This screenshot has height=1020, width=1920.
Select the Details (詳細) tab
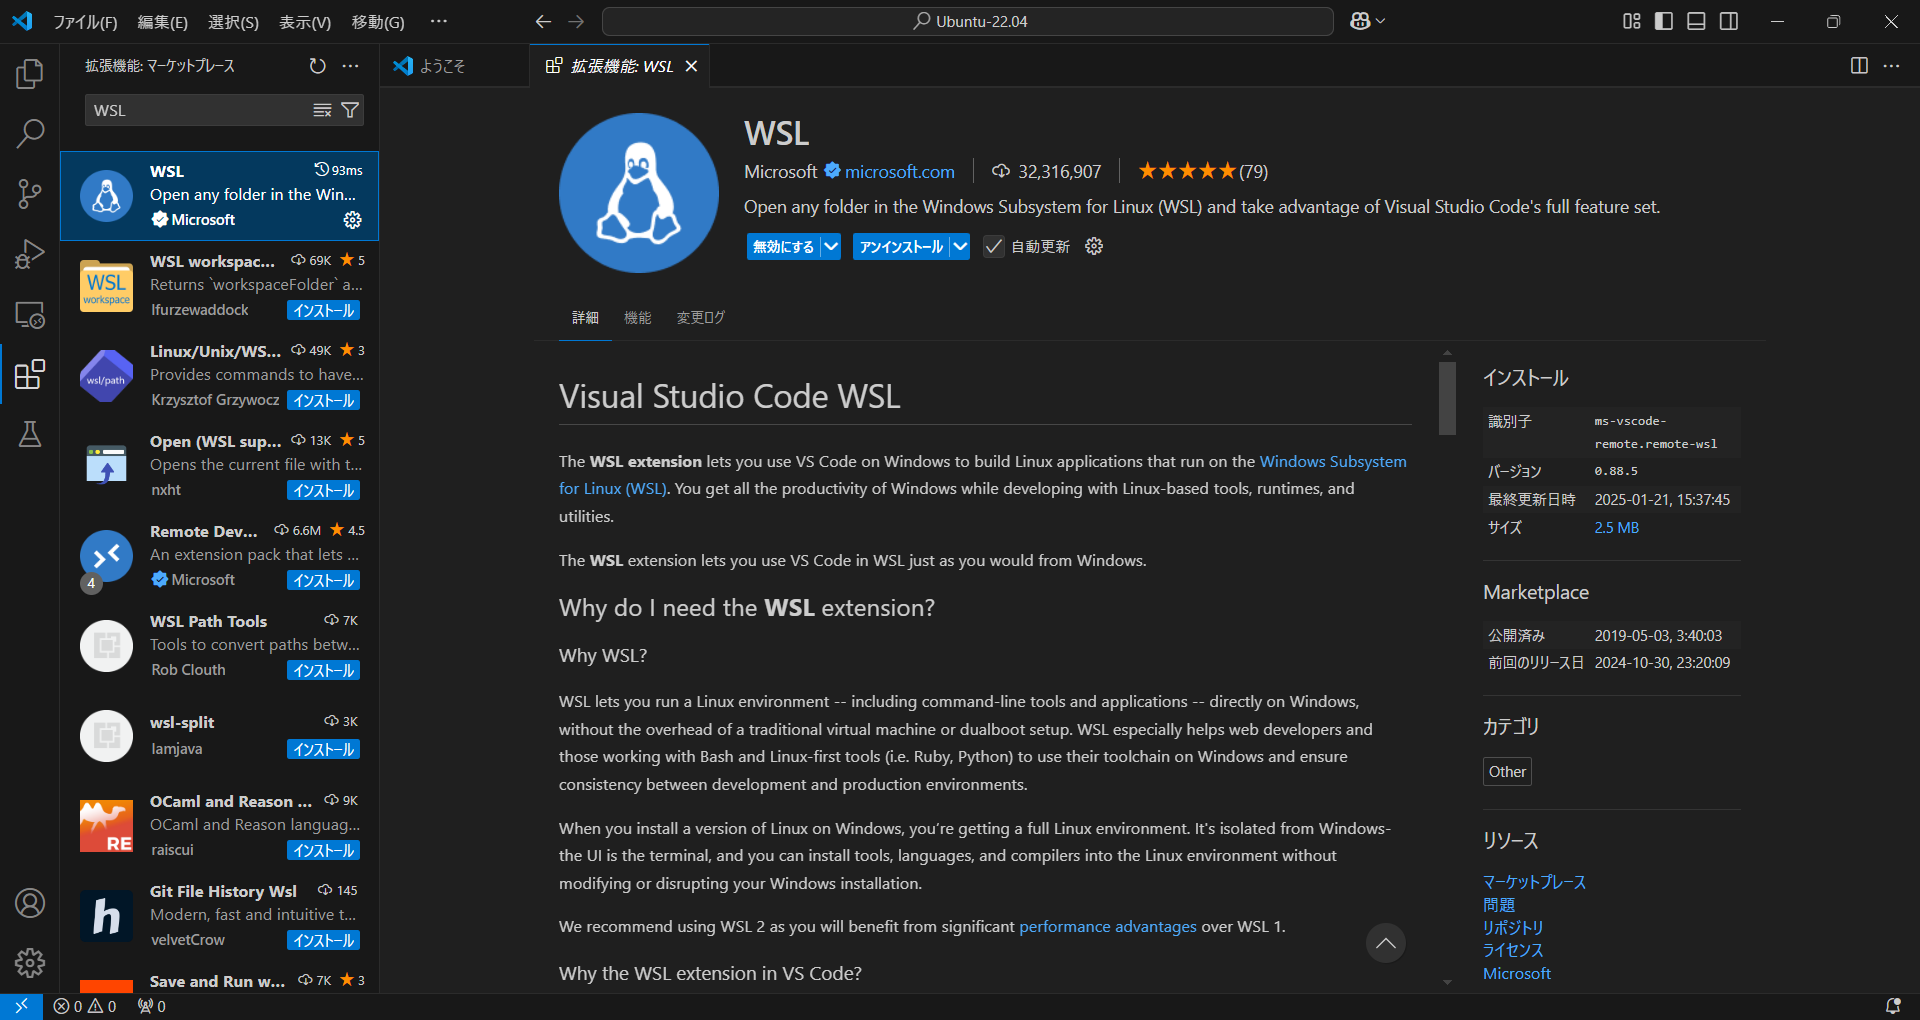(585, 317)
